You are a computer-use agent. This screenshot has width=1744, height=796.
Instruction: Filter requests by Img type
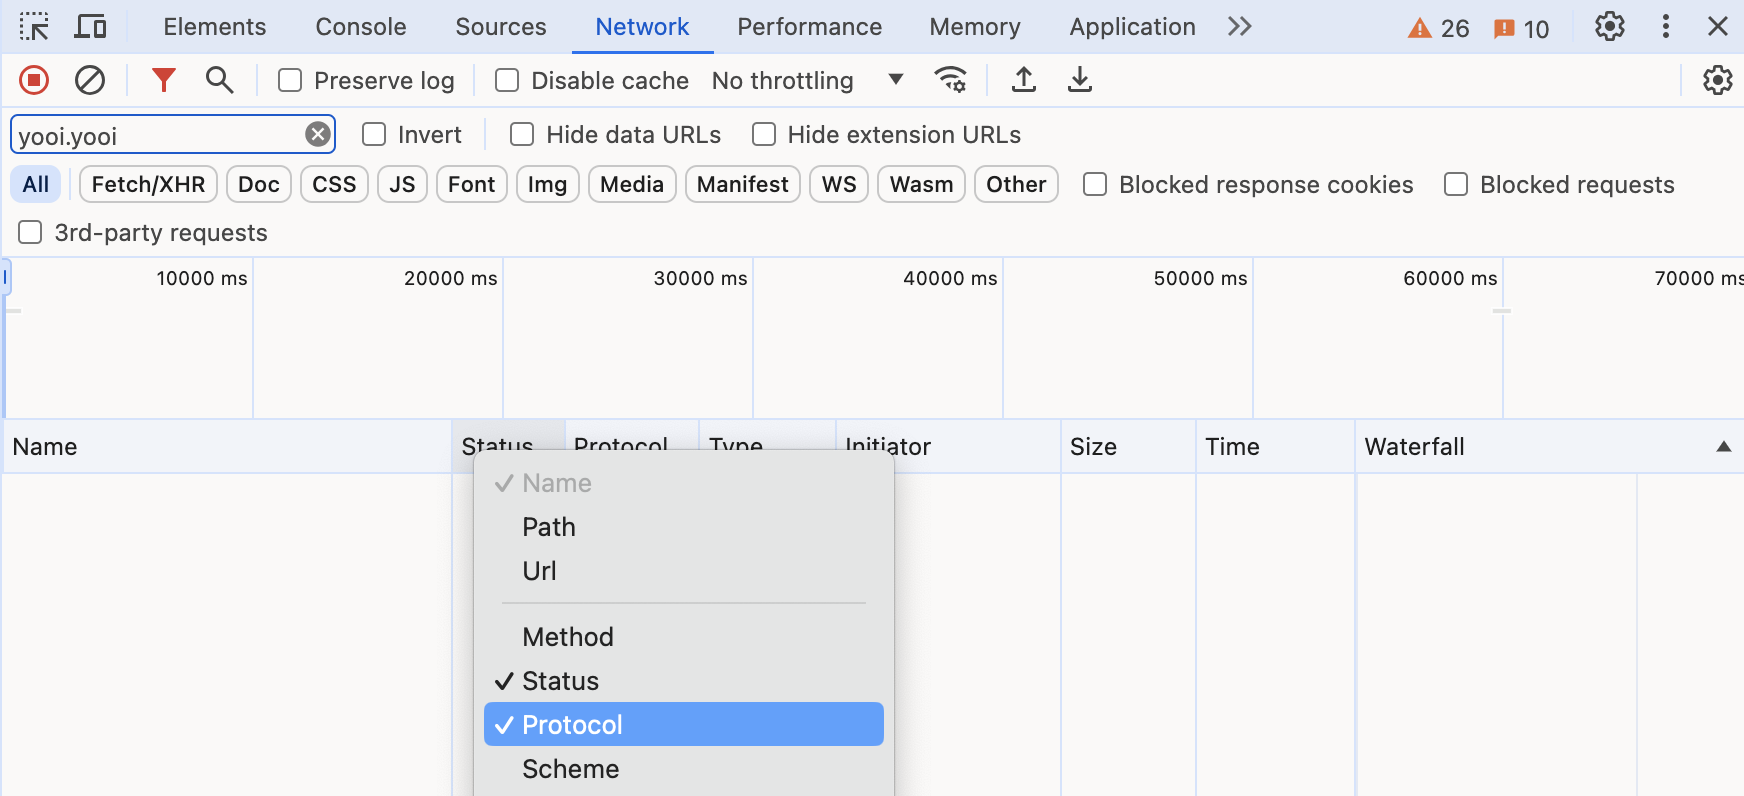point(547,185)
